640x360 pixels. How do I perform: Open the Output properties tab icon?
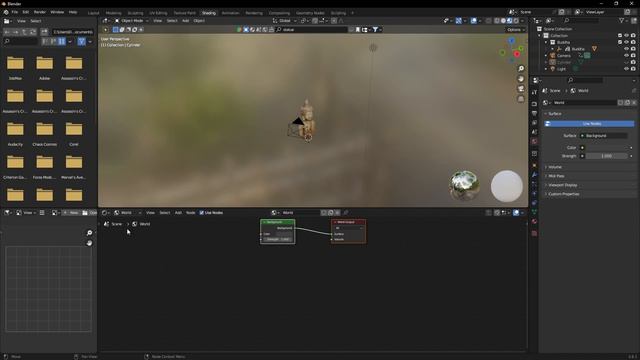(534, 113)
